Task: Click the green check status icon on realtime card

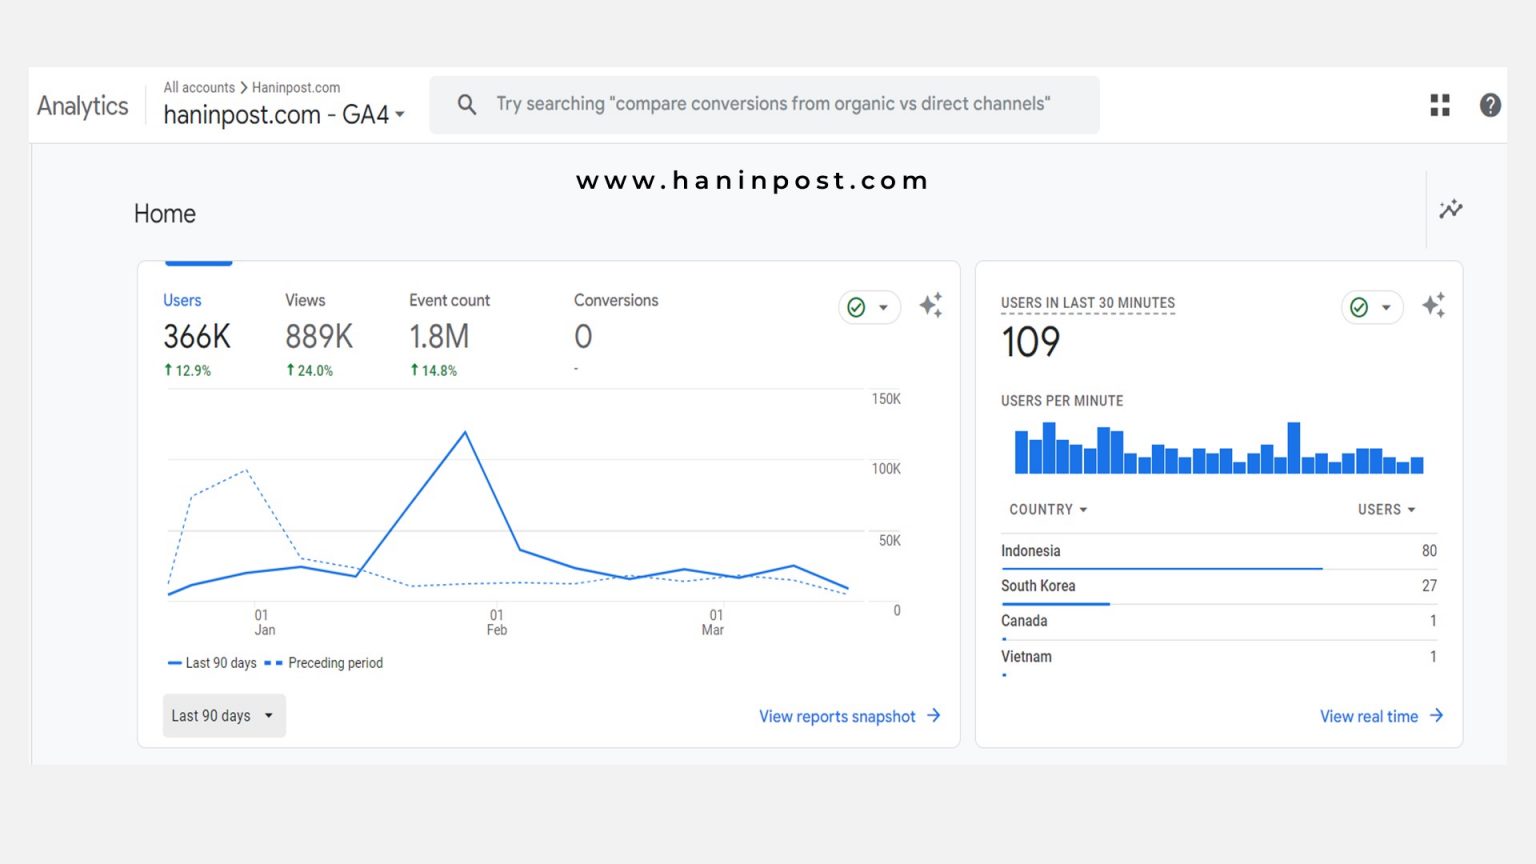Action: 1359,307
